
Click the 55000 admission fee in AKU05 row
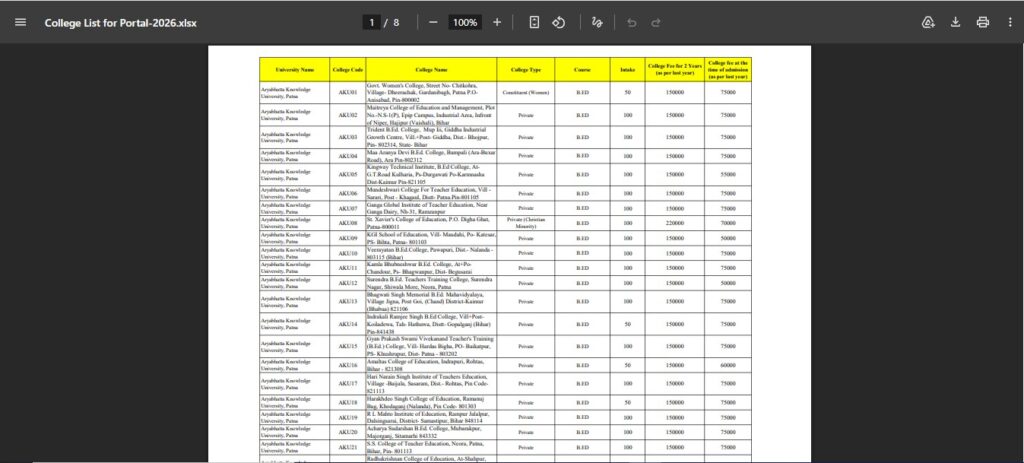(728, 174)
